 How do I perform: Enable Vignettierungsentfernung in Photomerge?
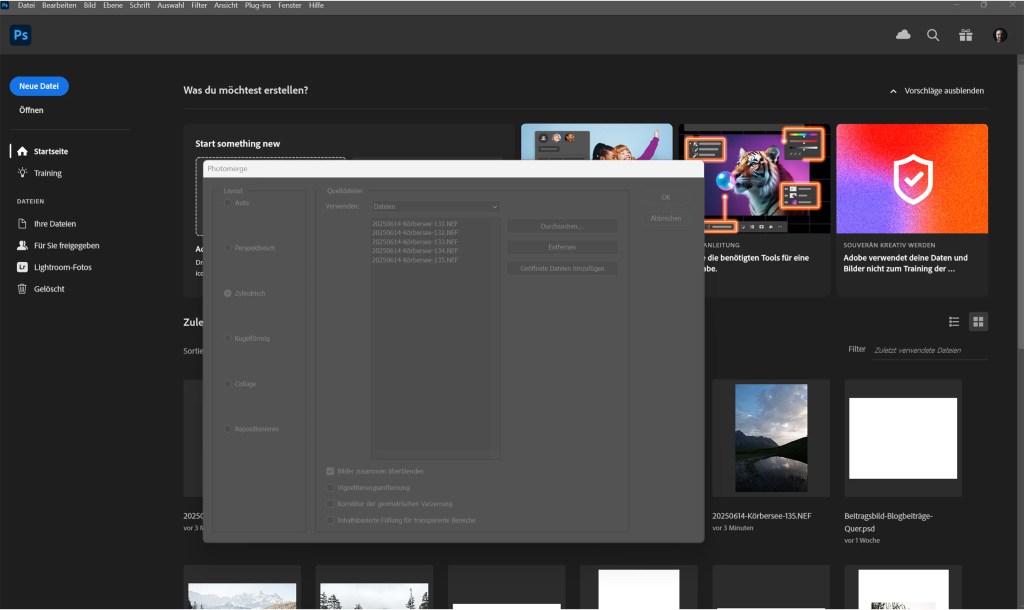(x=331, y=487)
